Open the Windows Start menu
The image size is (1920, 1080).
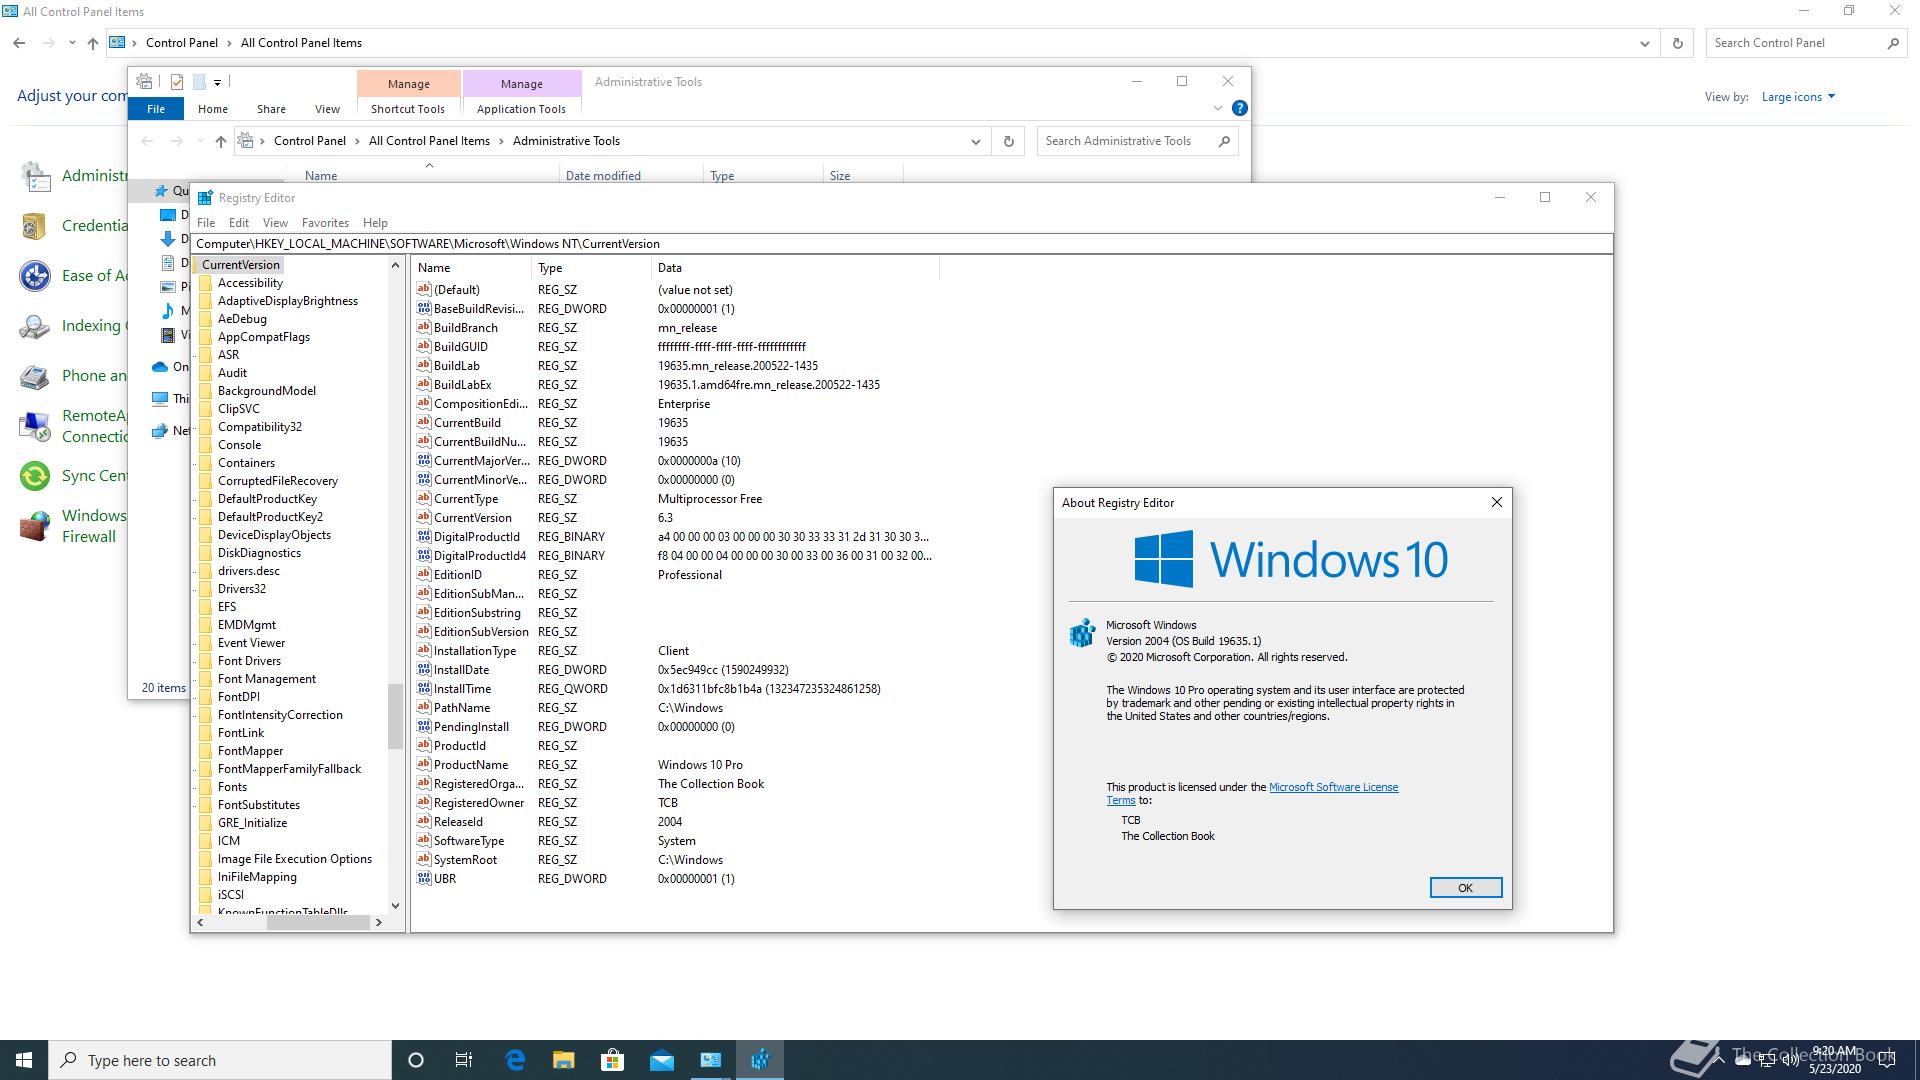[x=24, y=1060]
